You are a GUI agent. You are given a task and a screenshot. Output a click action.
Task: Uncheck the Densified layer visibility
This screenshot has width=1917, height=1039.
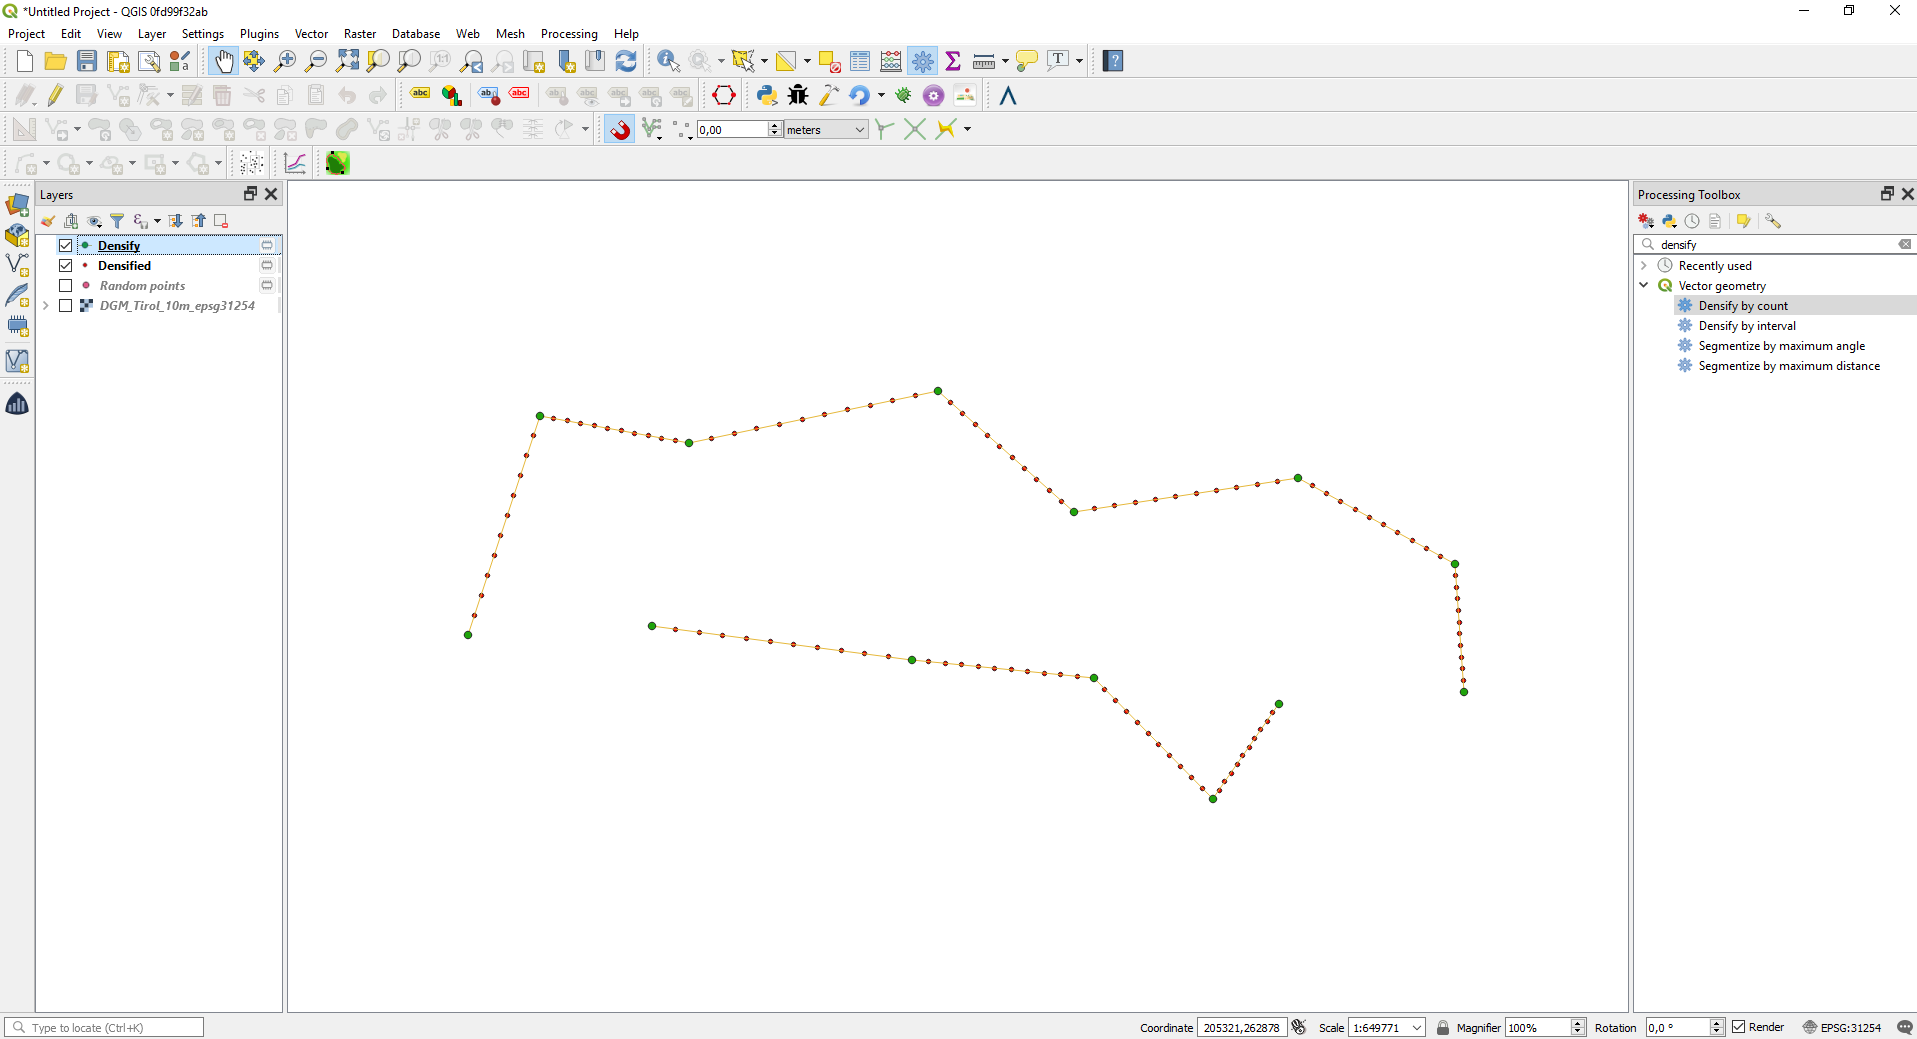click(66, 266)
